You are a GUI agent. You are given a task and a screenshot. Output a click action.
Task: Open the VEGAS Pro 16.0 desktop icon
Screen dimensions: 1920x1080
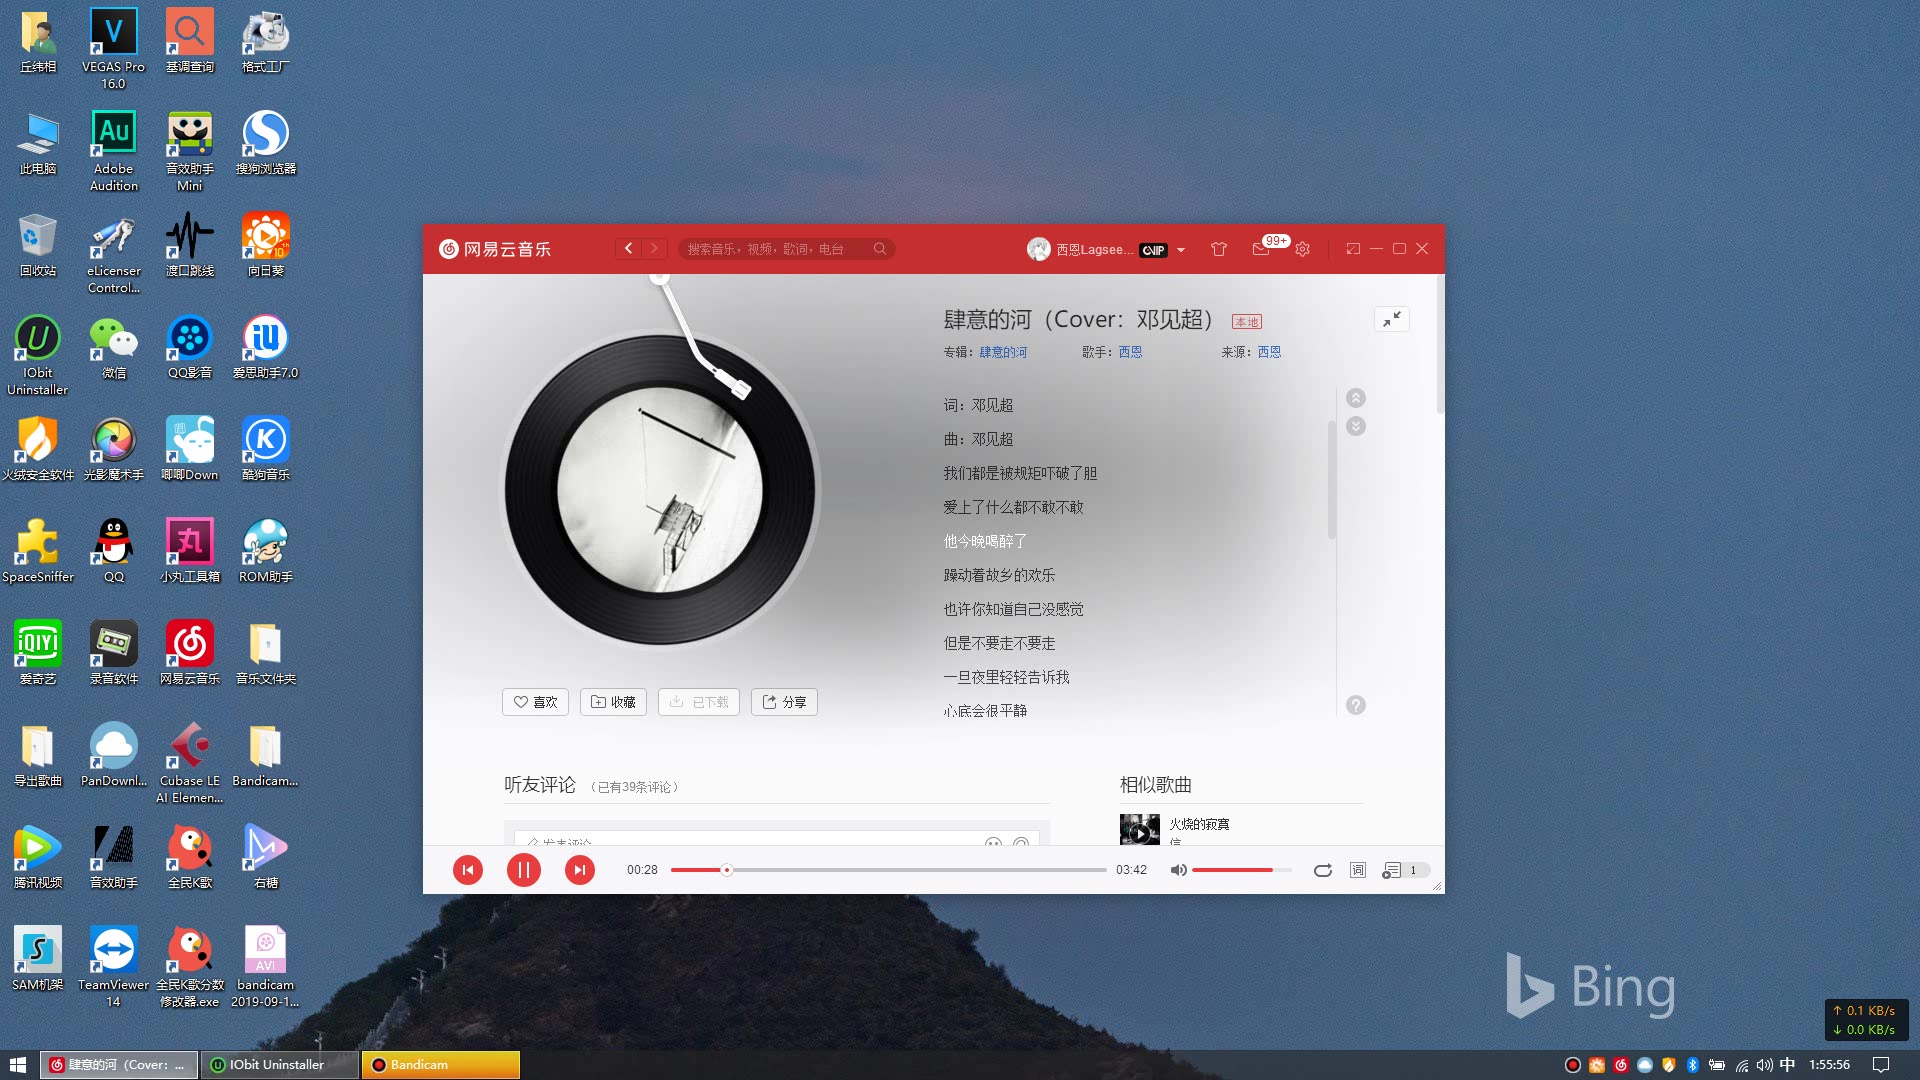[x=113, y=48]
